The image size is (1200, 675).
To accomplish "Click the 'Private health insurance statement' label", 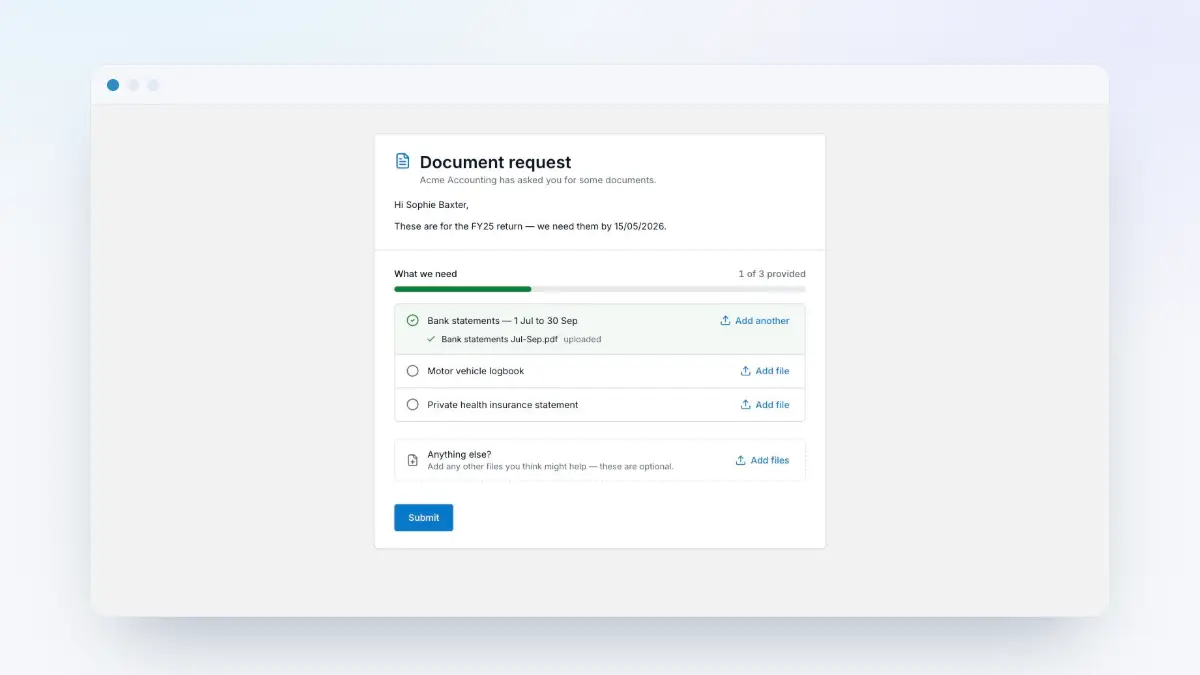I will click(x=502, y=405).
